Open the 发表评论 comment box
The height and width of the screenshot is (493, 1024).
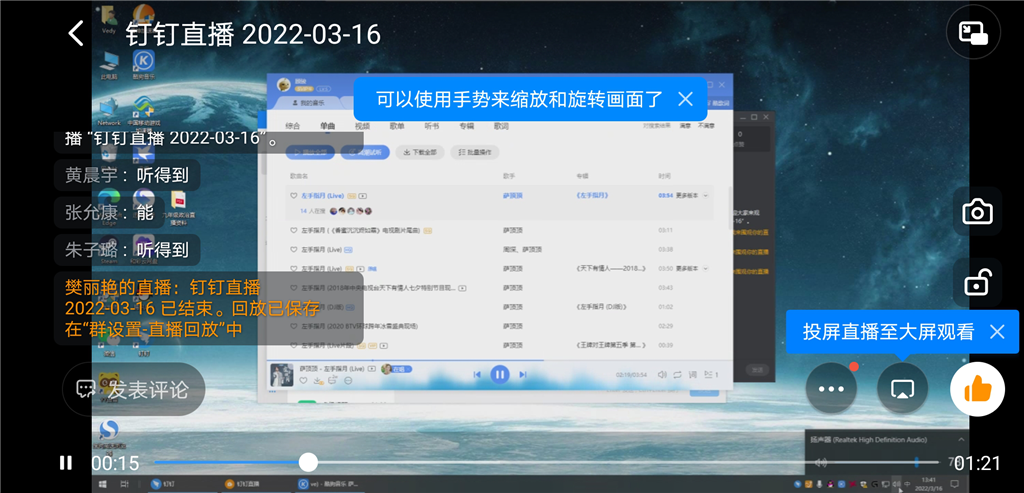point(134,389)
